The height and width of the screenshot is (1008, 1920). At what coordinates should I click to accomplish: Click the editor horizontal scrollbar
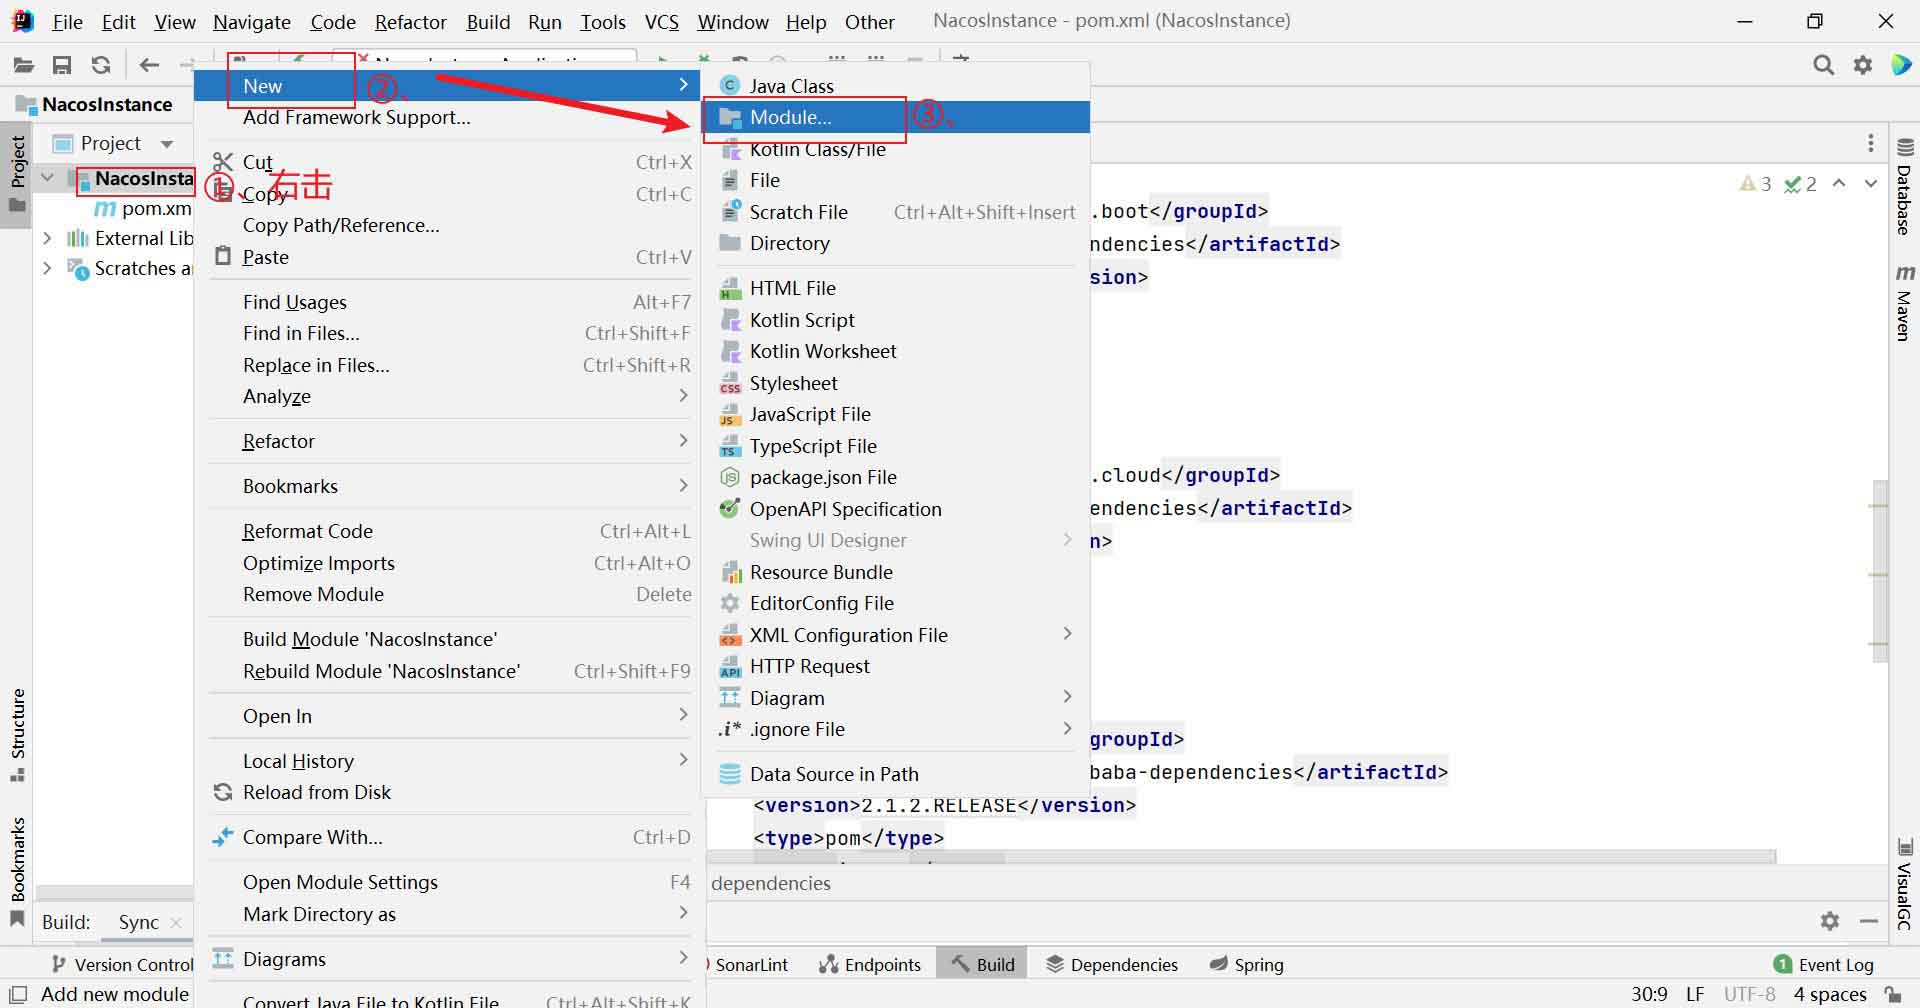[1240, 857]
